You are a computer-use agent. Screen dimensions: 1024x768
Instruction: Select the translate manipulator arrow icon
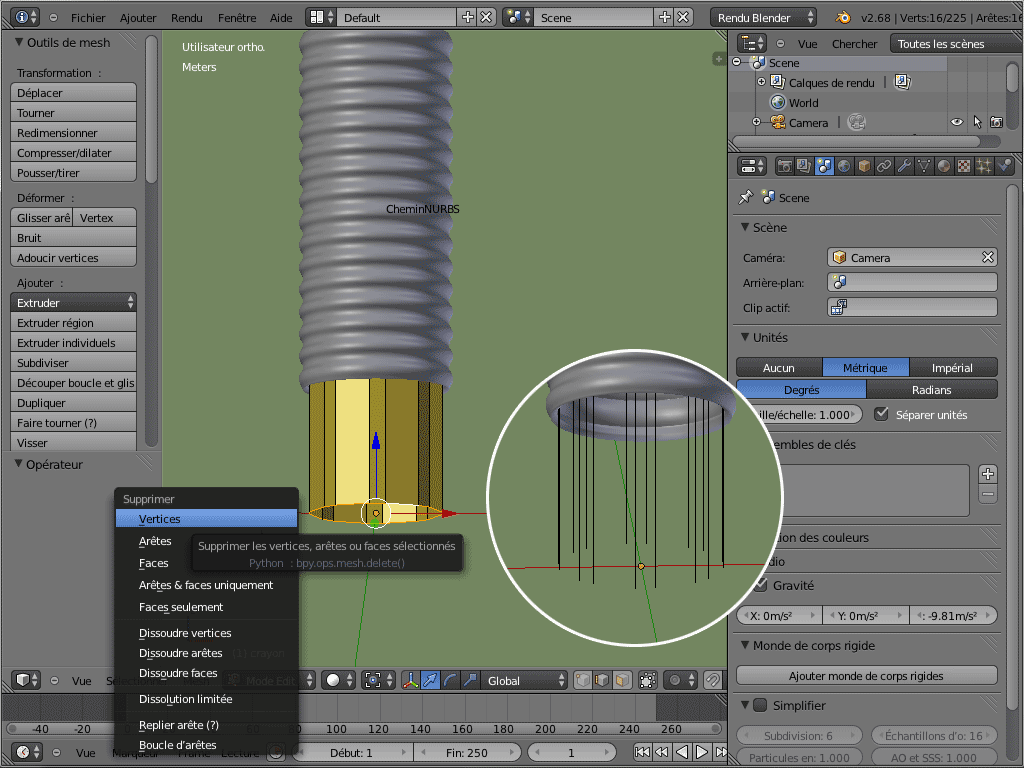430,680
